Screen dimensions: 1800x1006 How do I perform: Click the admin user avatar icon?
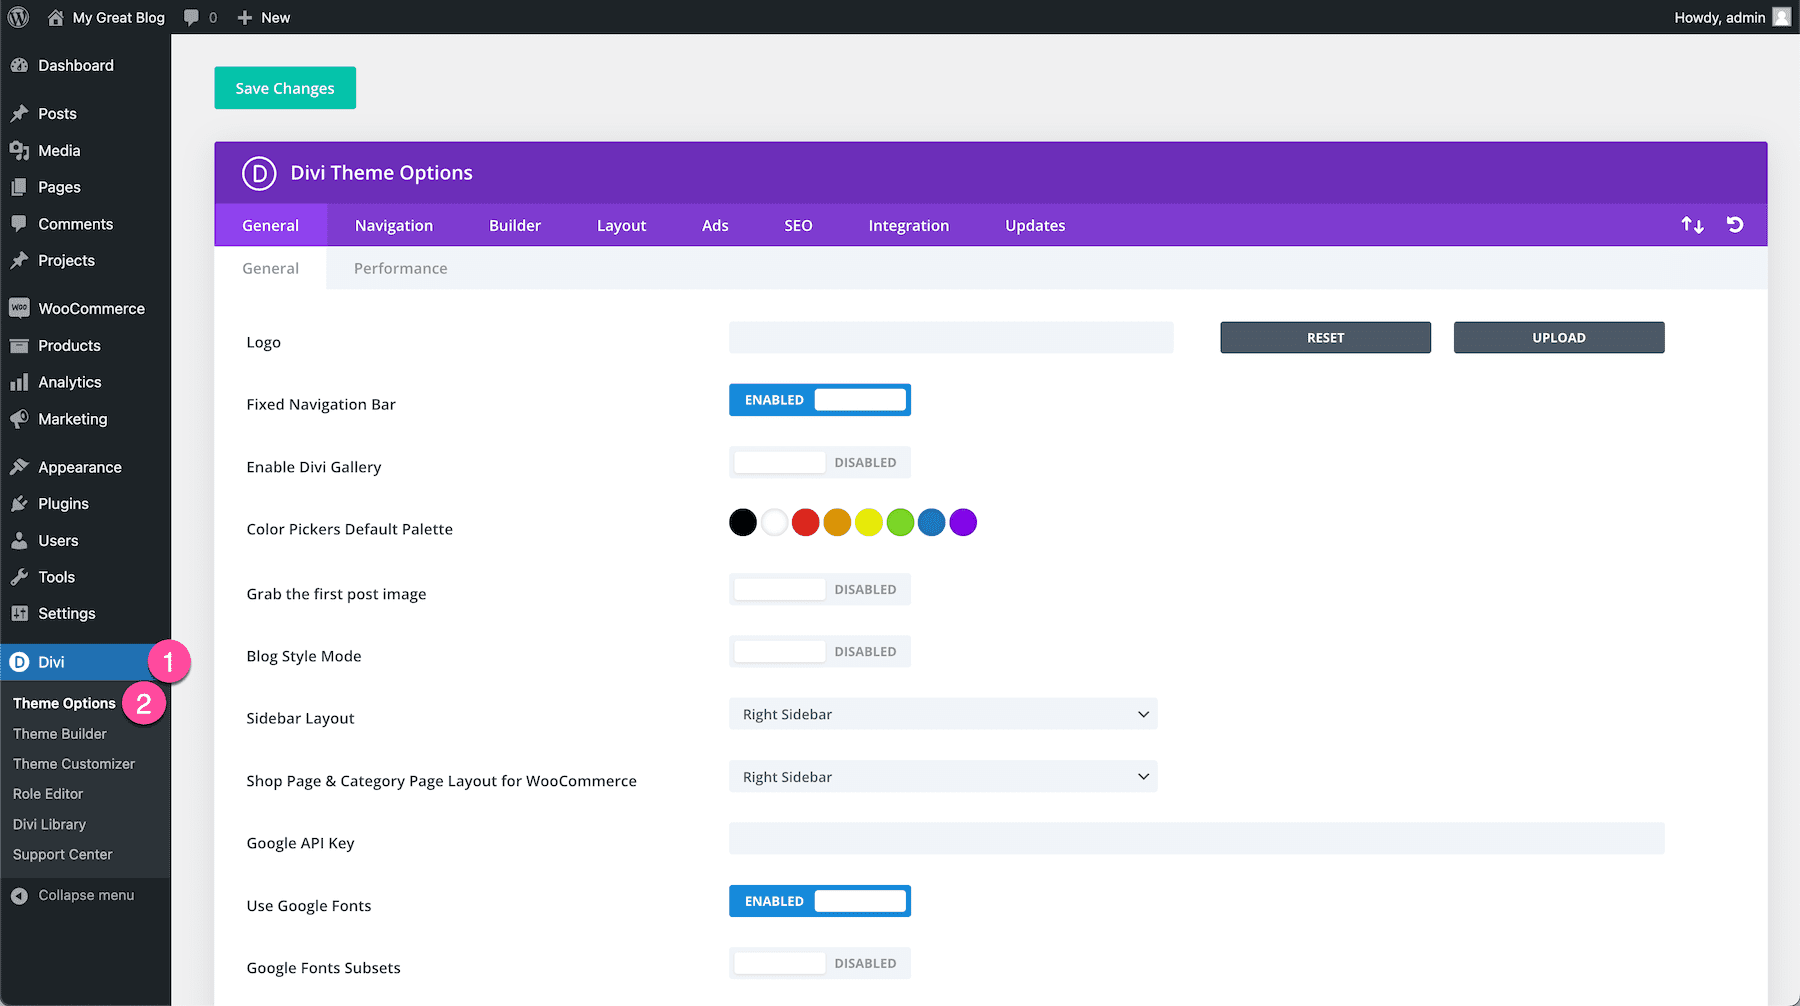coord(1781,17)
